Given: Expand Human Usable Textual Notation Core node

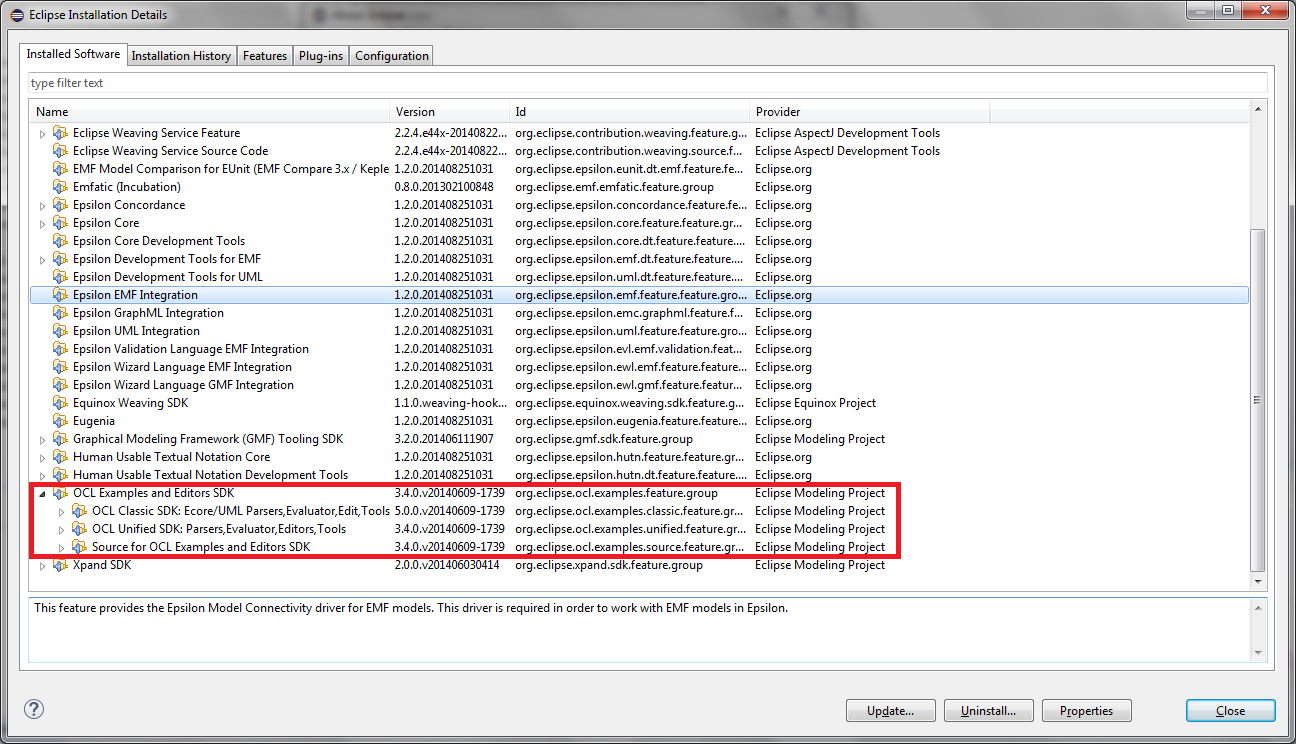Looking at the screenshot, I should (42, 457).
